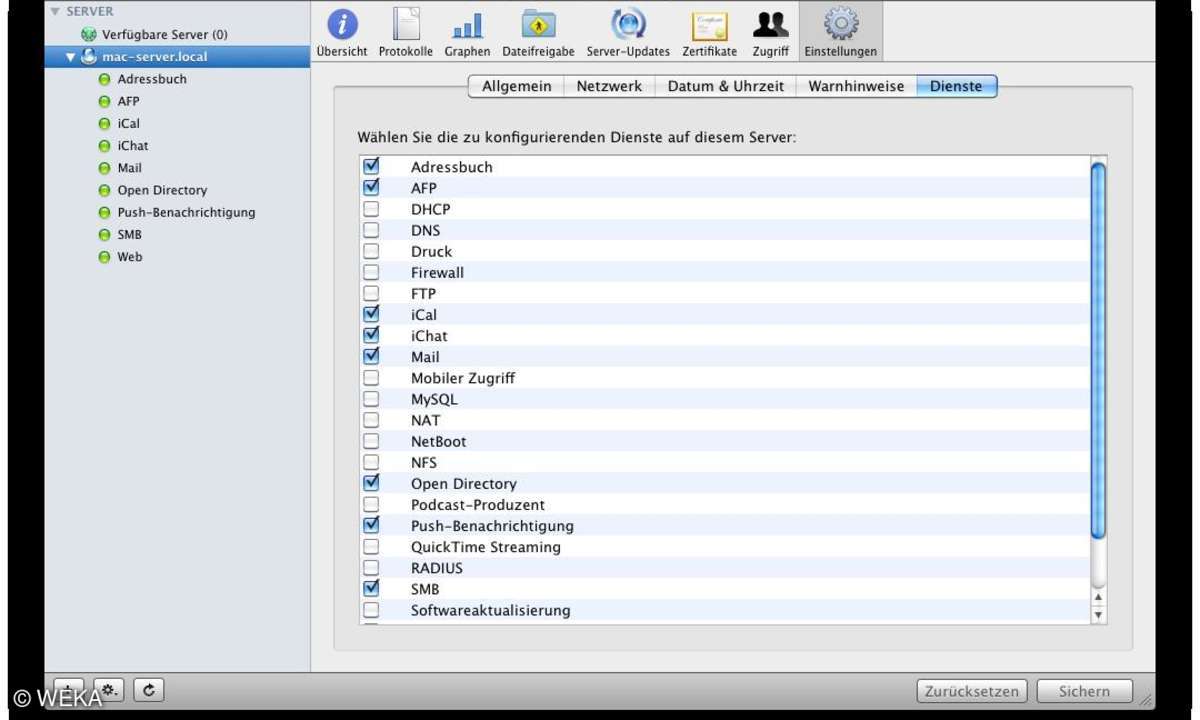This screenshot has height=720, width=1200.
Task: Select Open Directory in sidebar
Action: tap(162, 190)
